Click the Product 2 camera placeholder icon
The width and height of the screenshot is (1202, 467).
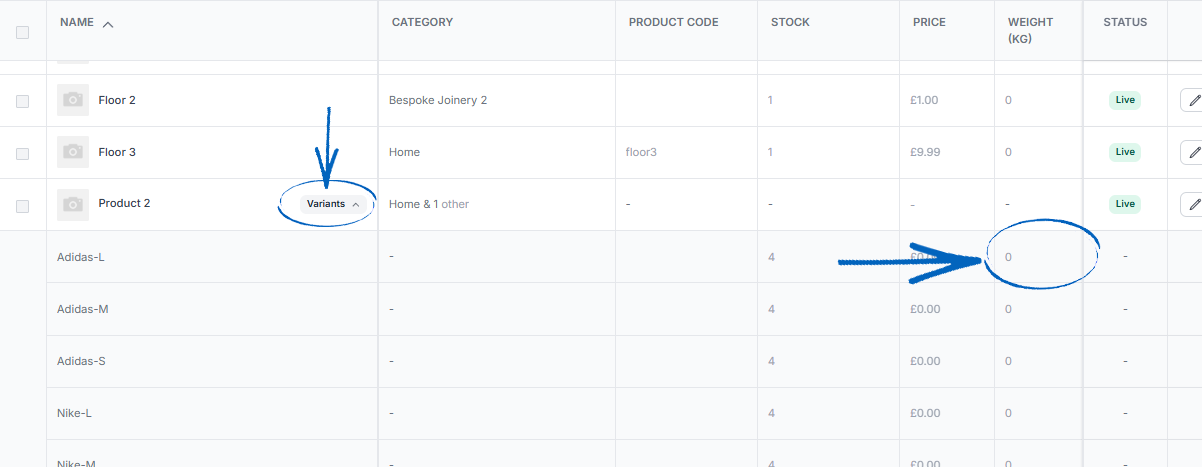click(x=73, y=204)
